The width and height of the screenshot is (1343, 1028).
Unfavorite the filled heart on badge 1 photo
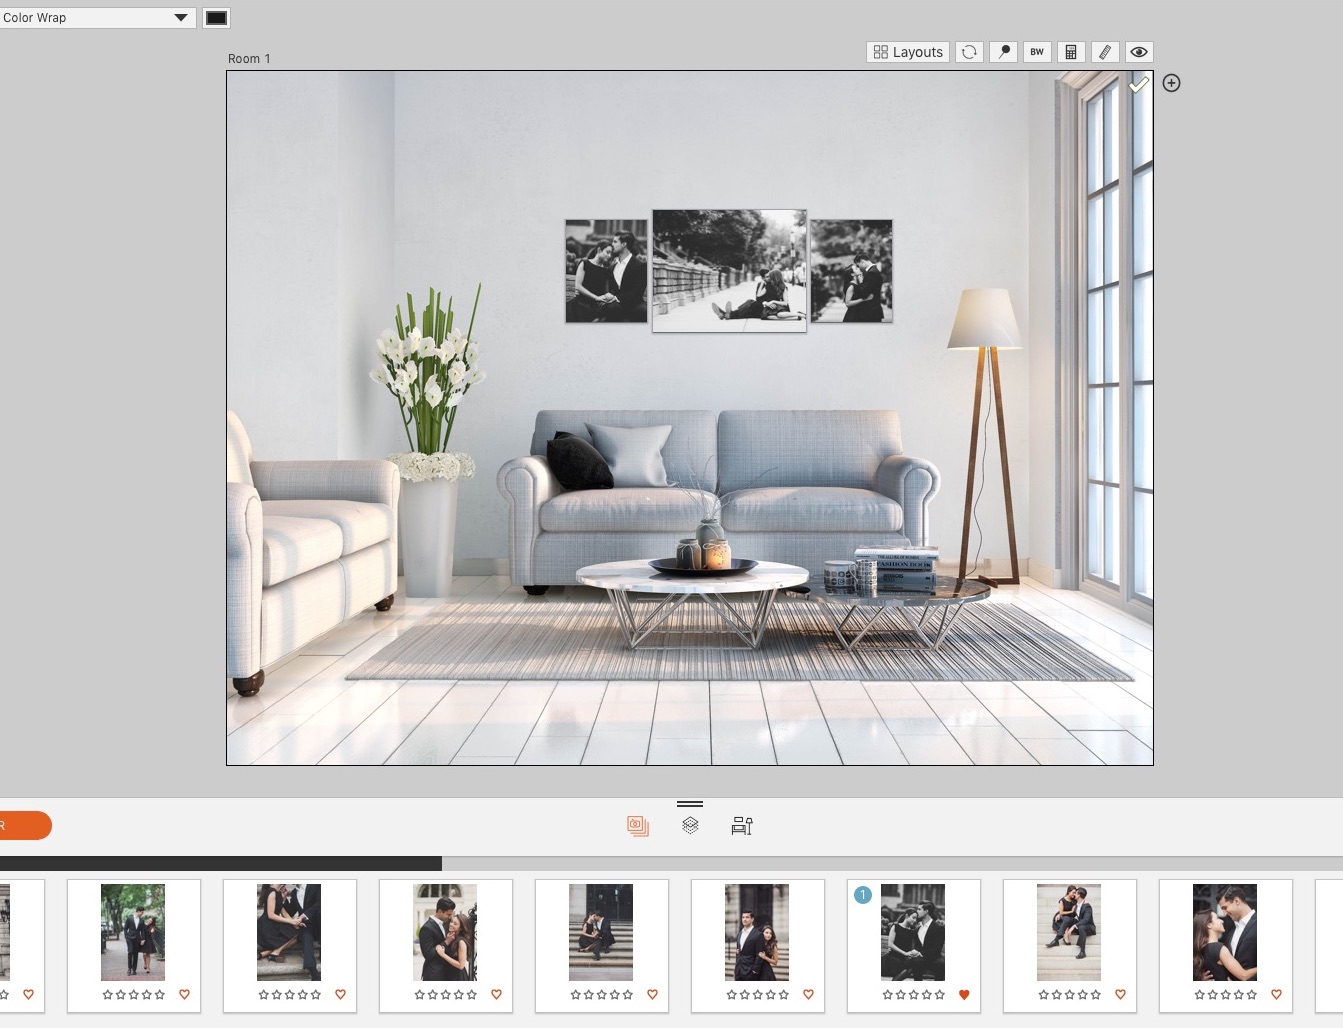[964, 994]
